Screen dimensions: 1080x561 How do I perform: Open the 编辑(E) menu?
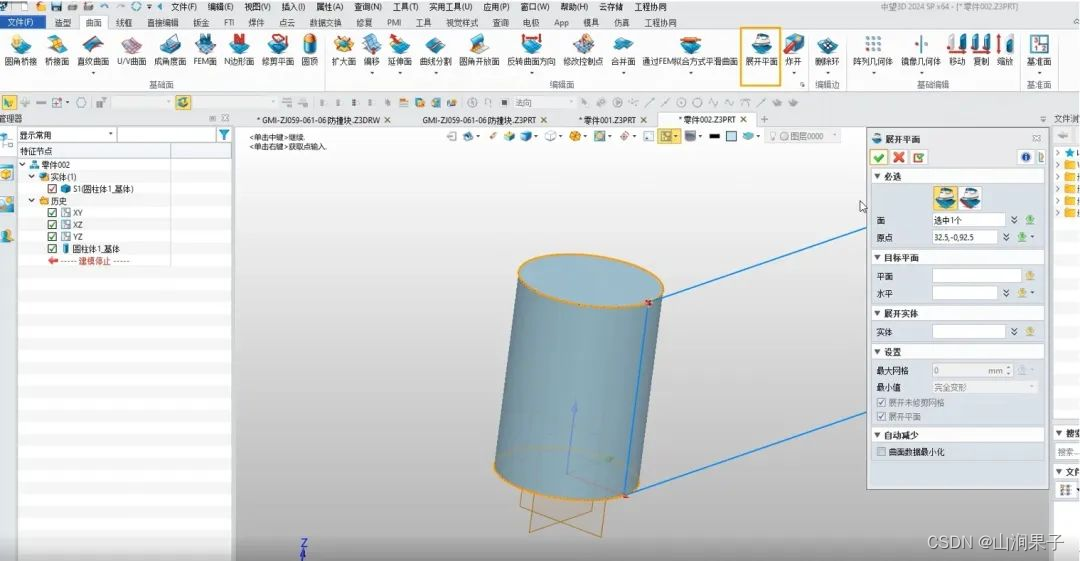220,7
